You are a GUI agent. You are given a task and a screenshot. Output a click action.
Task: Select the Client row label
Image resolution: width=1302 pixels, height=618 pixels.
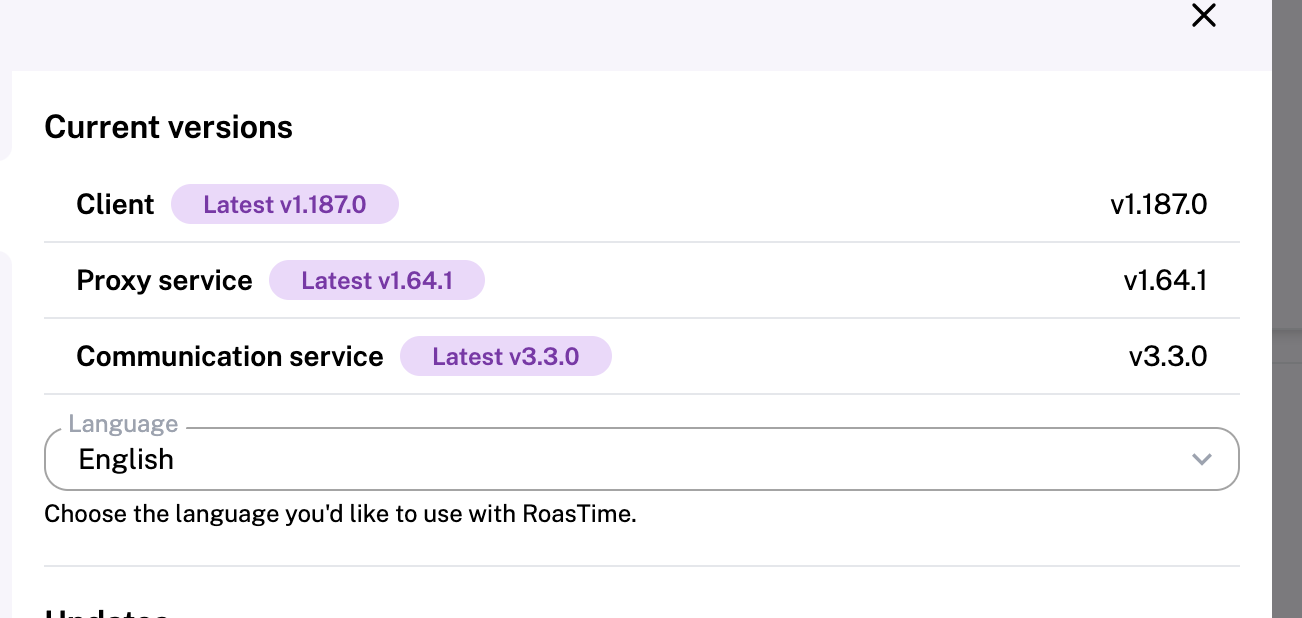point(115,205)
